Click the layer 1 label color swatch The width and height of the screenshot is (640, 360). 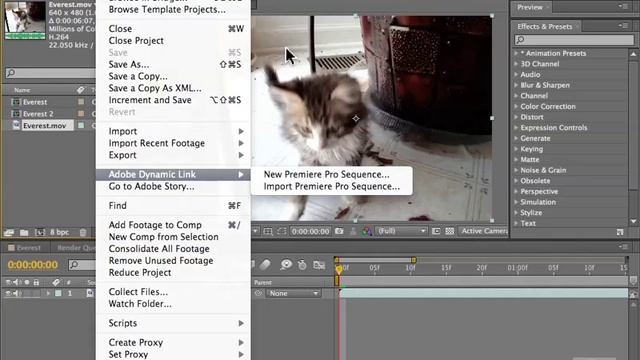click(58, 293)
